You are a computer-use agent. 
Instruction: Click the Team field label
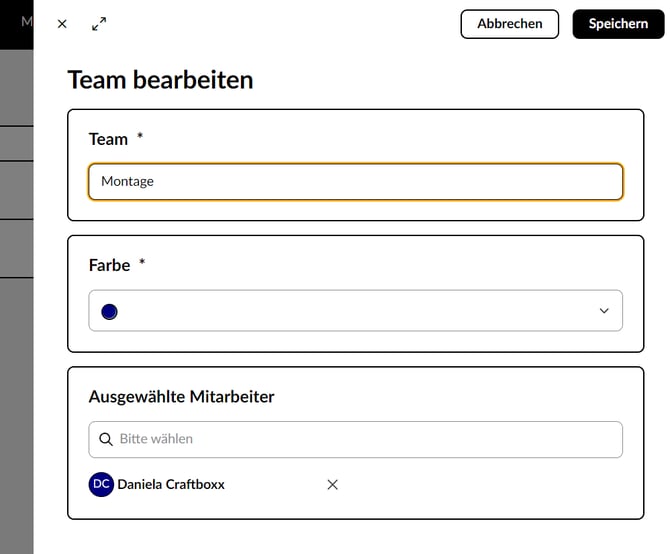click(108, 139)
